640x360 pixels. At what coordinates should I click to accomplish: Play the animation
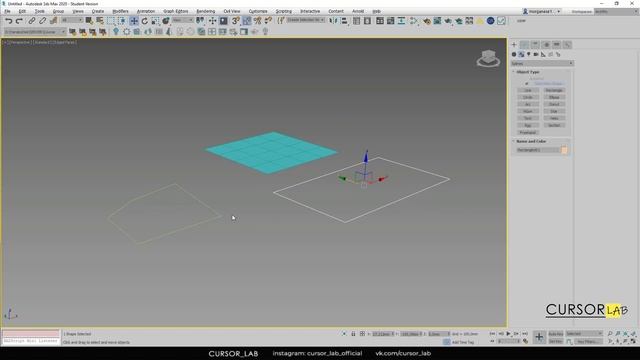(x=509, y=334)
